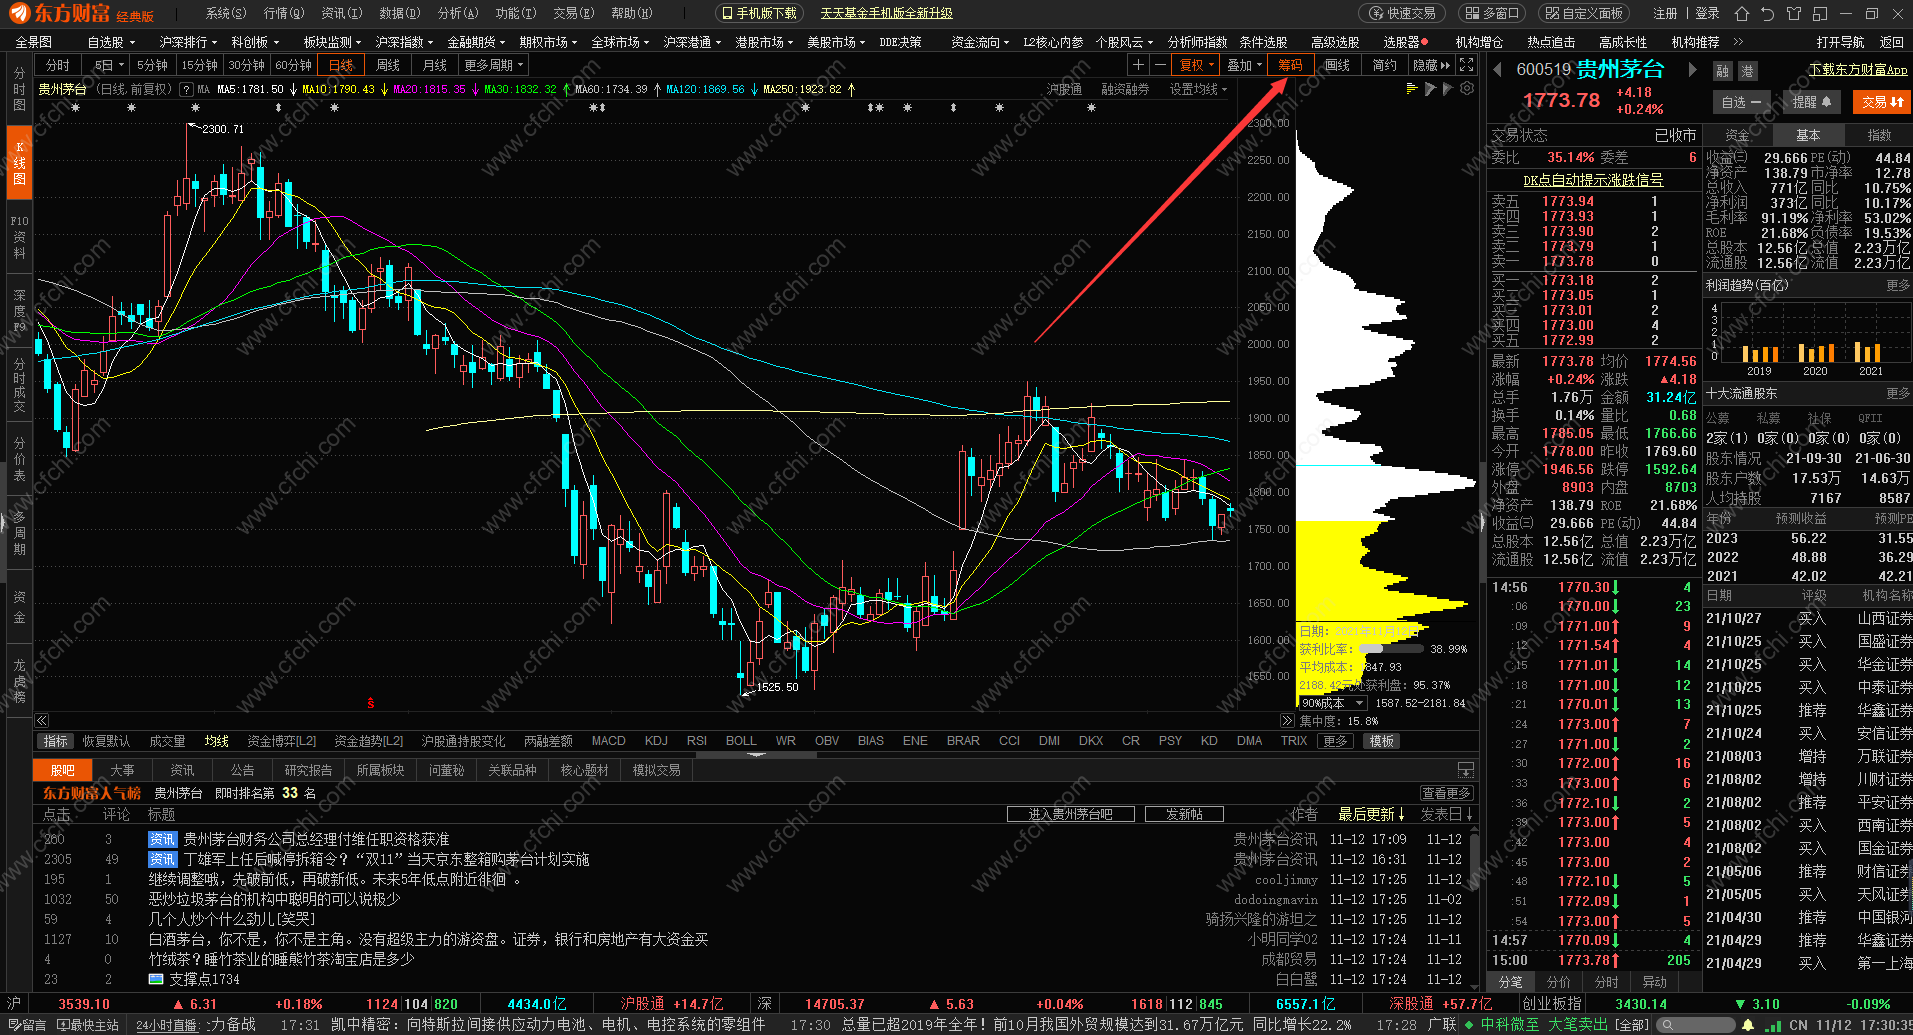
Task: Click the zoom-out minus button on chart
Action: coord(1160,65)
